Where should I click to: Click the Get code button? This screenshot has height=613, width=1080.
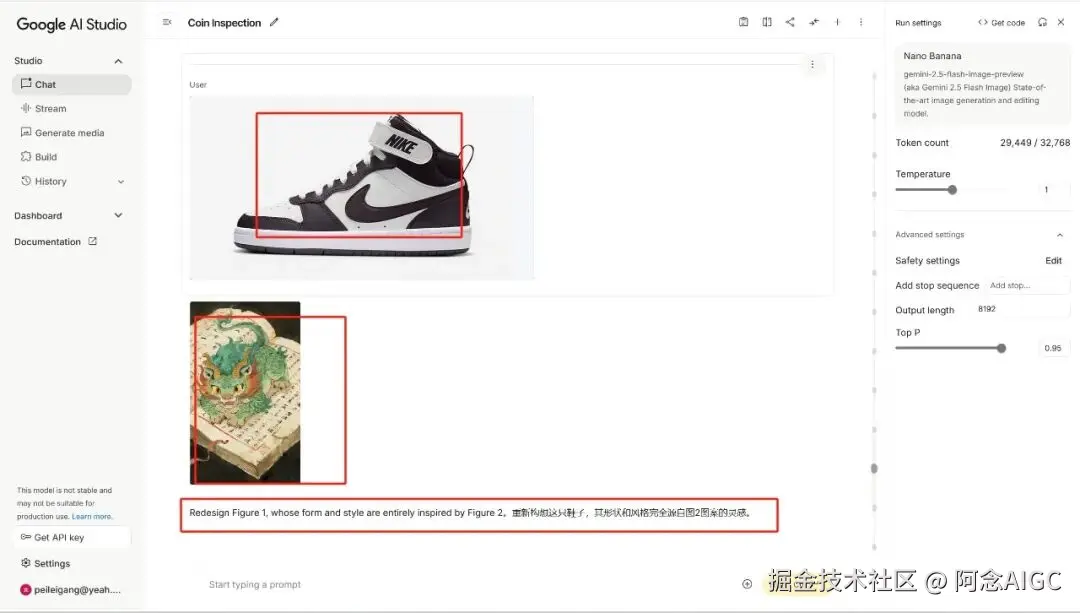coord(1001,23)
